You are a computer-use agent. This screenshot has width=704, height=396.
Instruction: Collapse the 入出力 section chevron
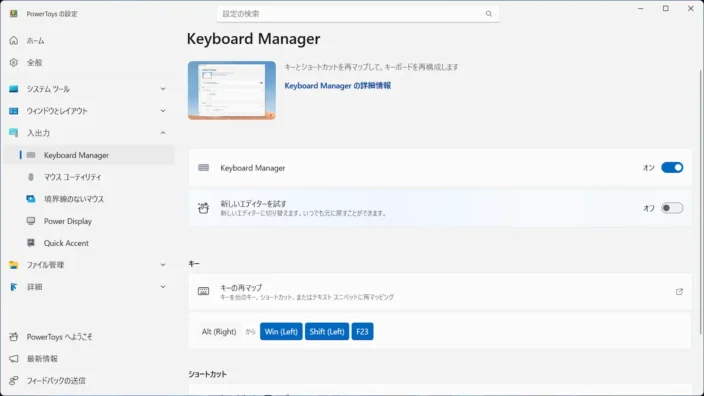(163, 133)
